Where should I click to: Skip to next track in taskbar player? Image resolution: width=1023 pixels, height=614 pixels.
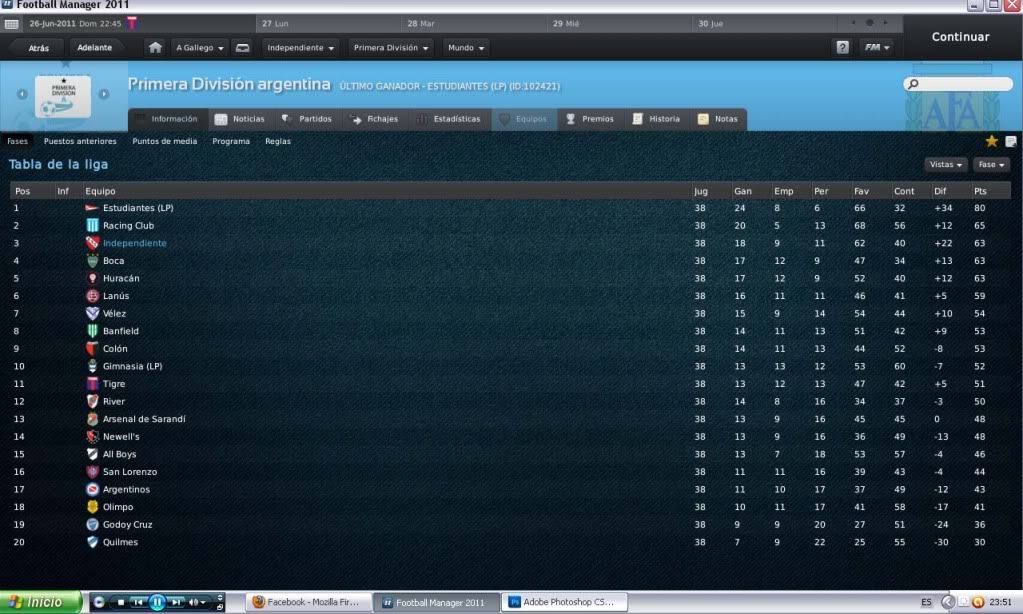pos(176,602)
